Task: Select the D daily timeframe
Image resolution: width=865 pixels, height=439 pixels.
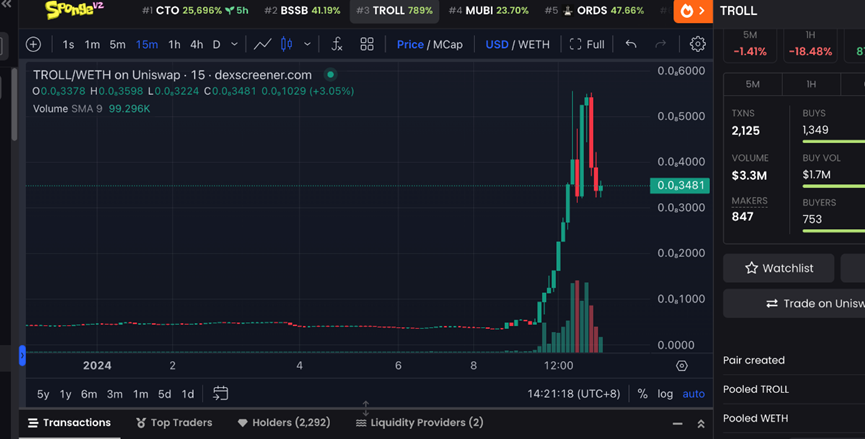Action: (x=217, y=44)
